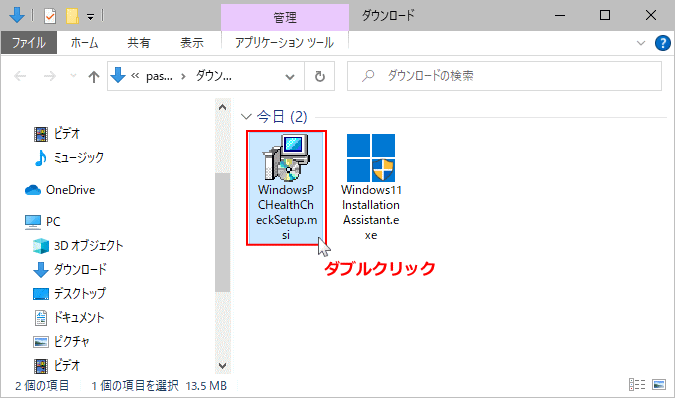Click the Back navigation arrow
This screenshot has height=398, width=675.
click(x=20, y=77)
